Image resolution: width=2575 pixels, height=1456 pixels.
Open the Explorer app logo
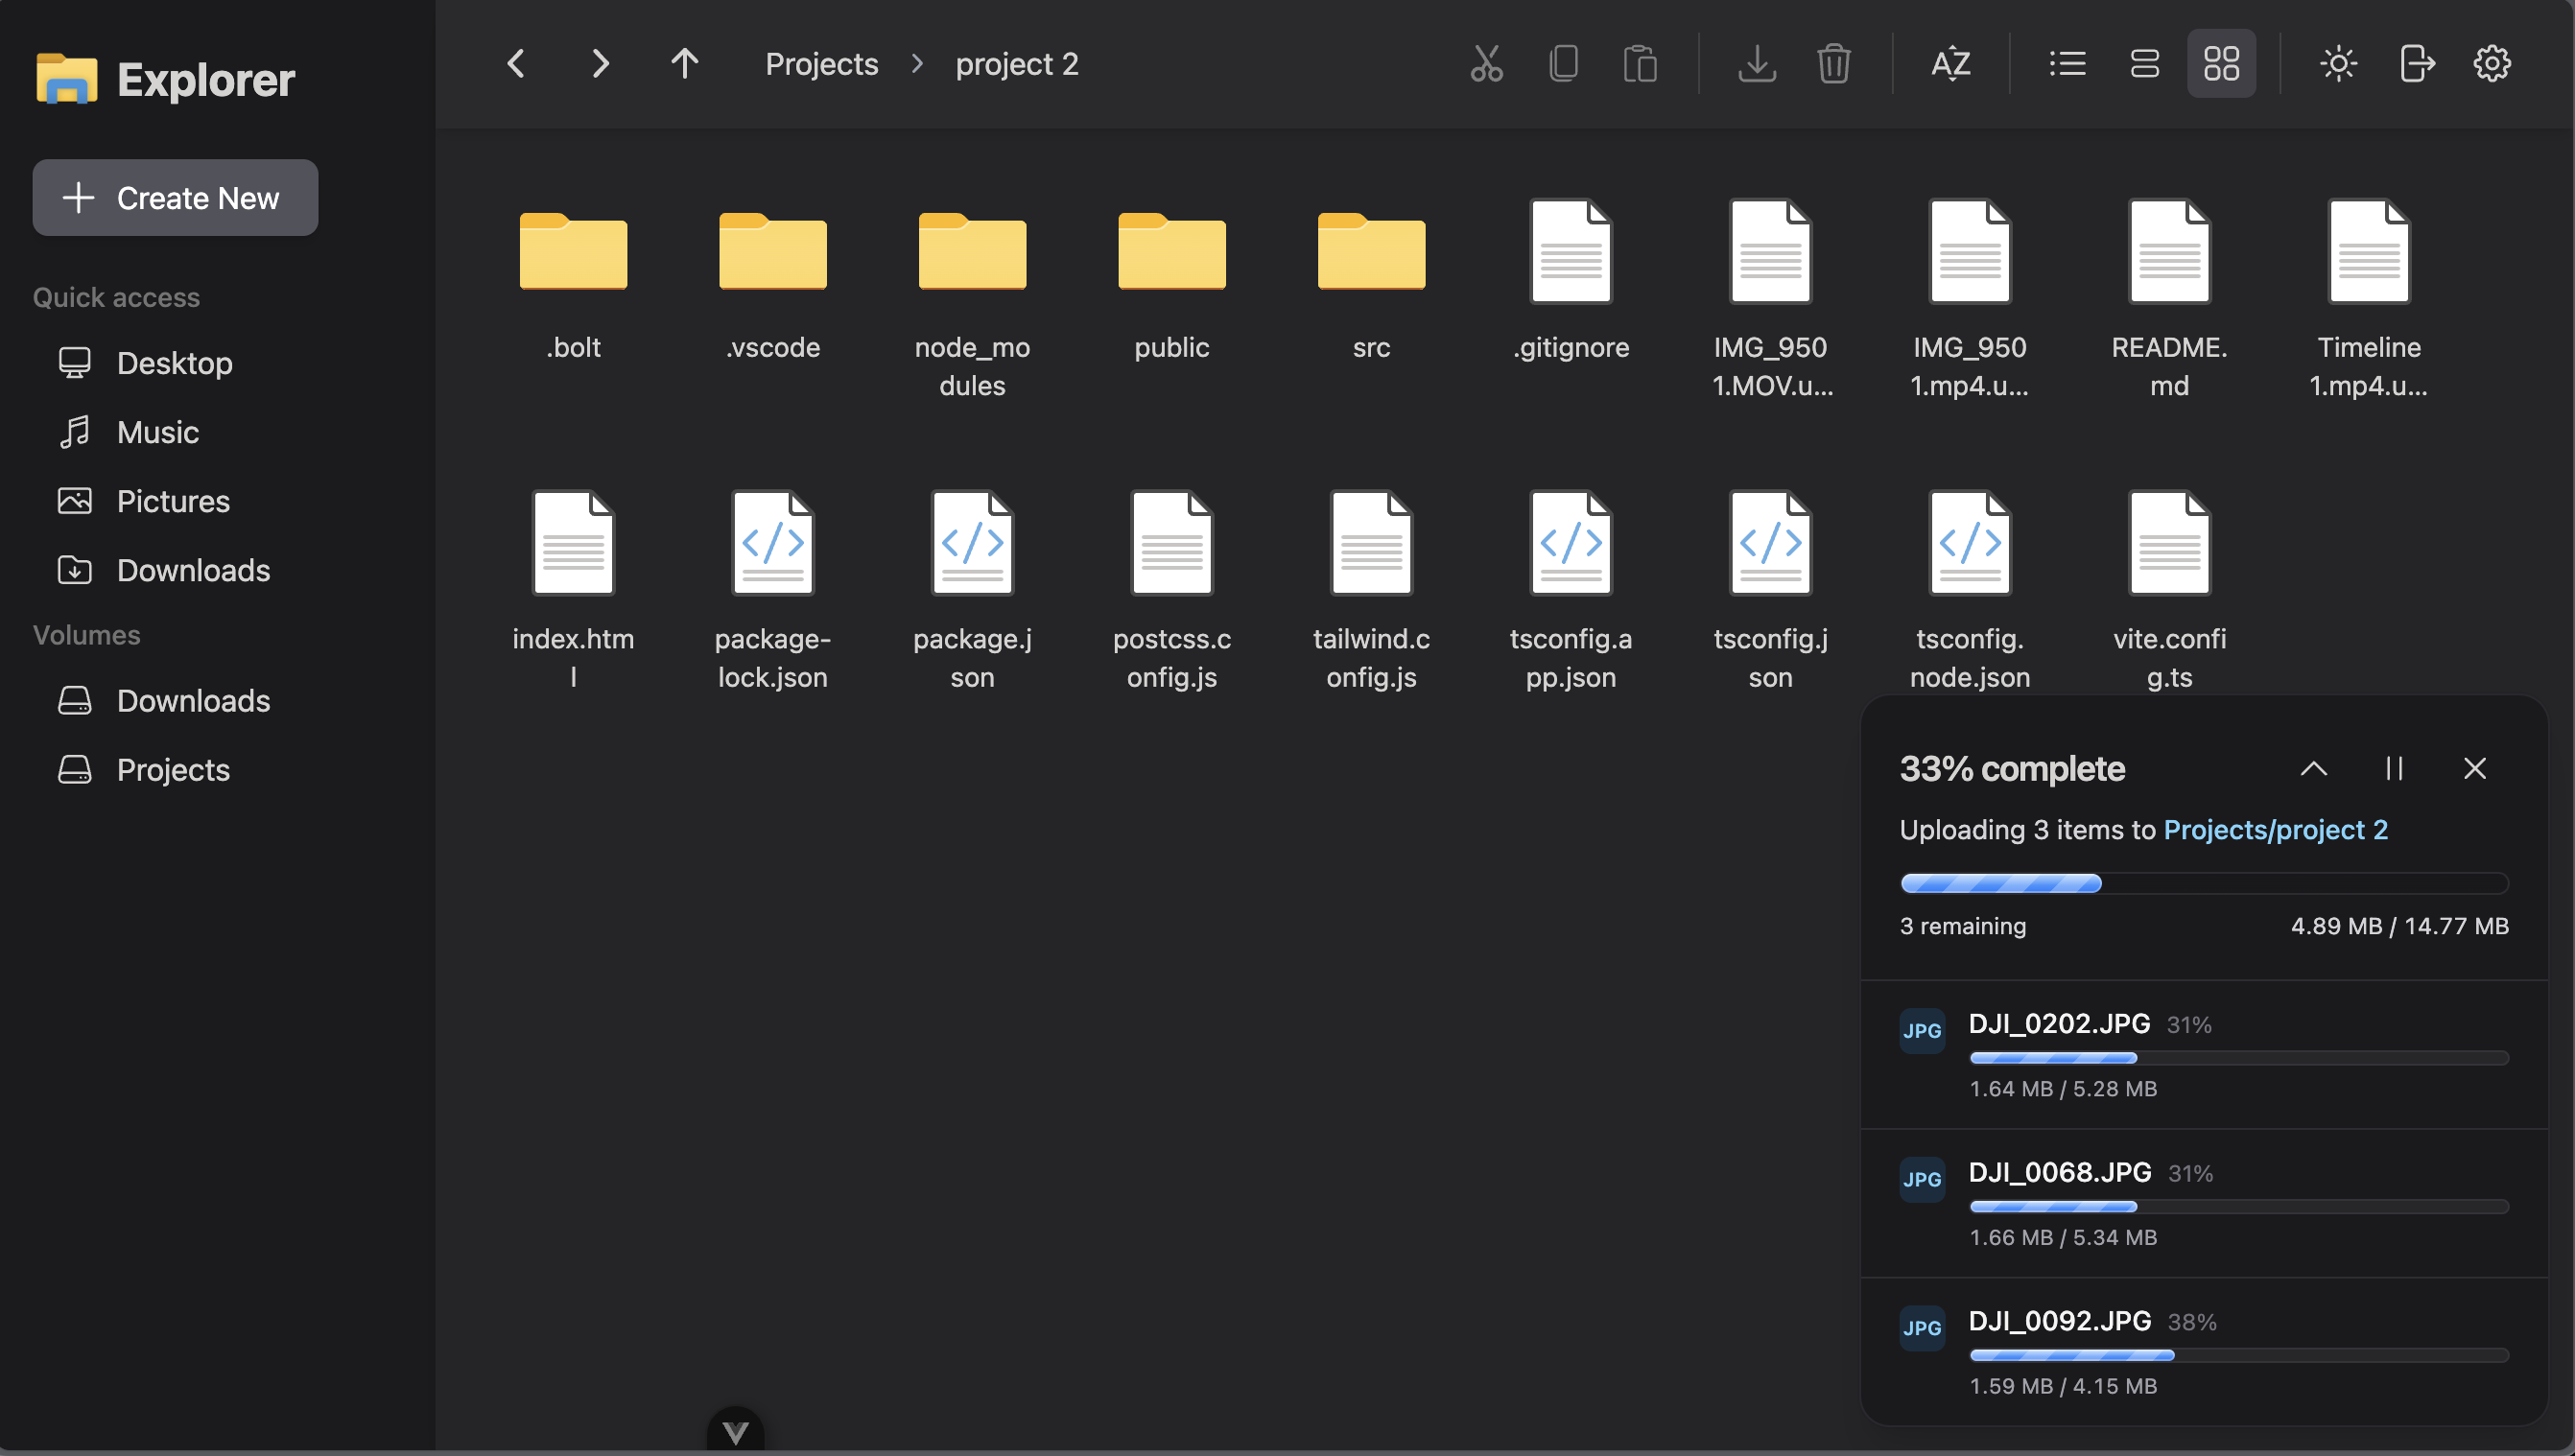pyautogui.click(x=66, y=77)
